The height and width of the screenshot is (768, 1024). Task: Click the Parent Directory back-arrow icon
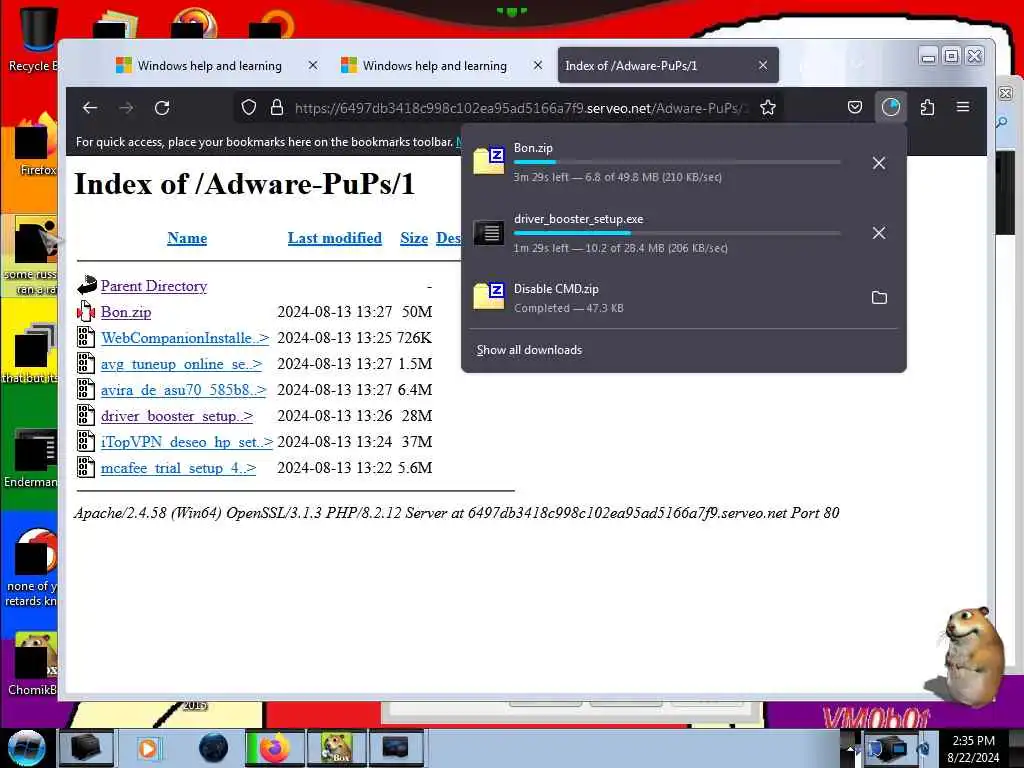(86, 285)
